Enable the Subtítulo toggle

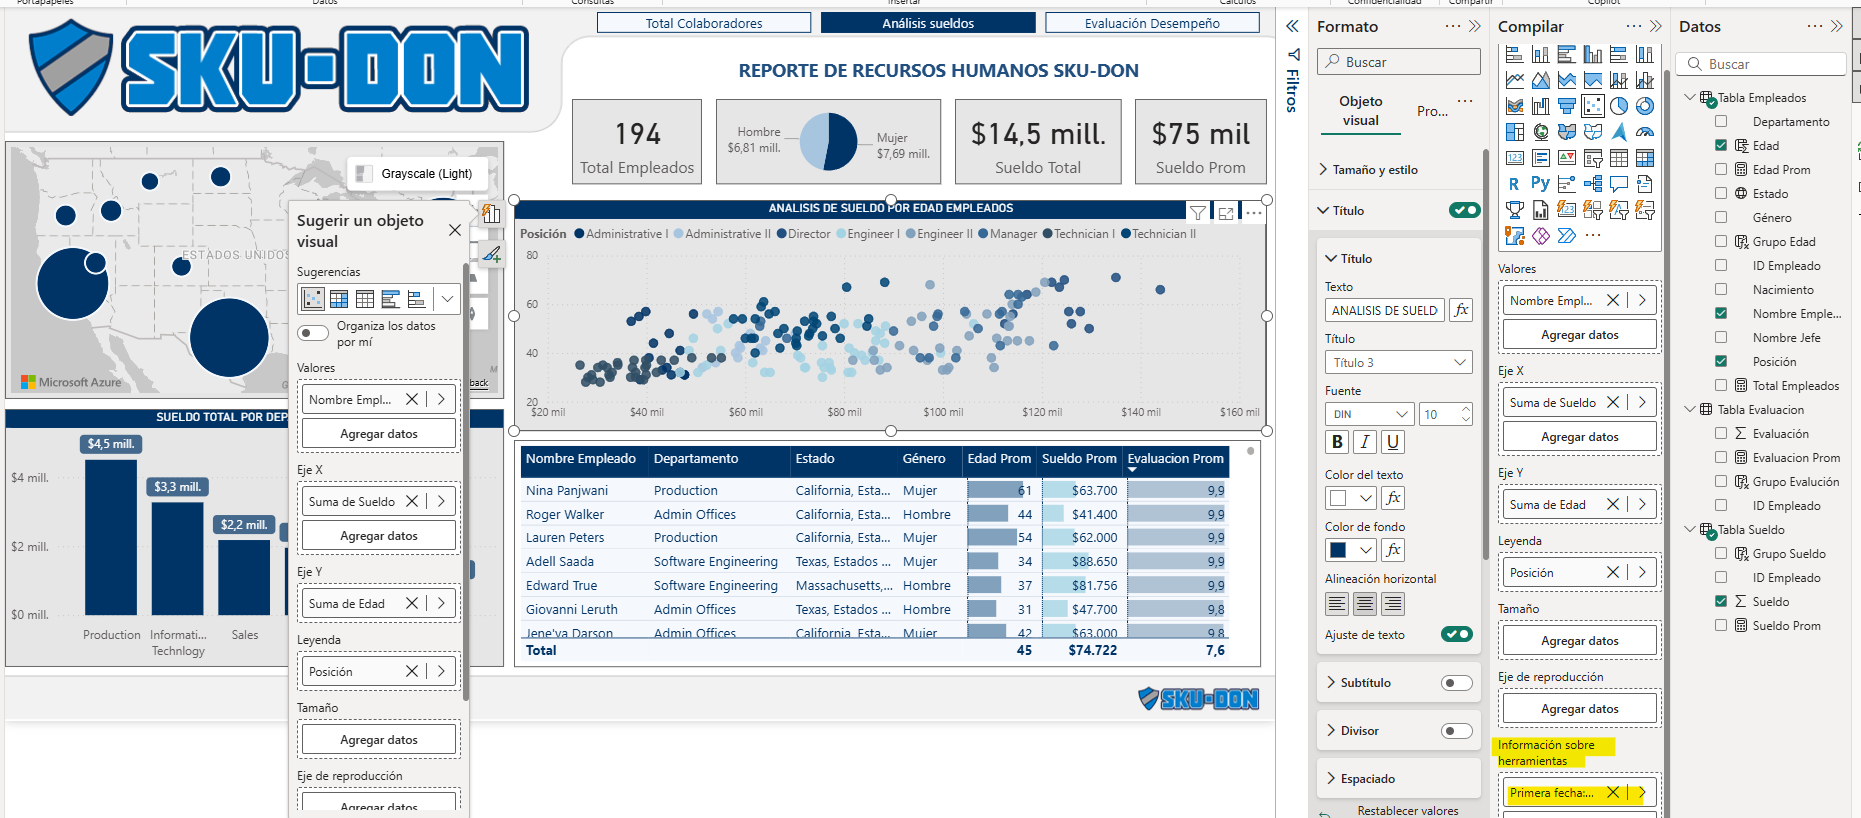click(x=1456, y=683)
